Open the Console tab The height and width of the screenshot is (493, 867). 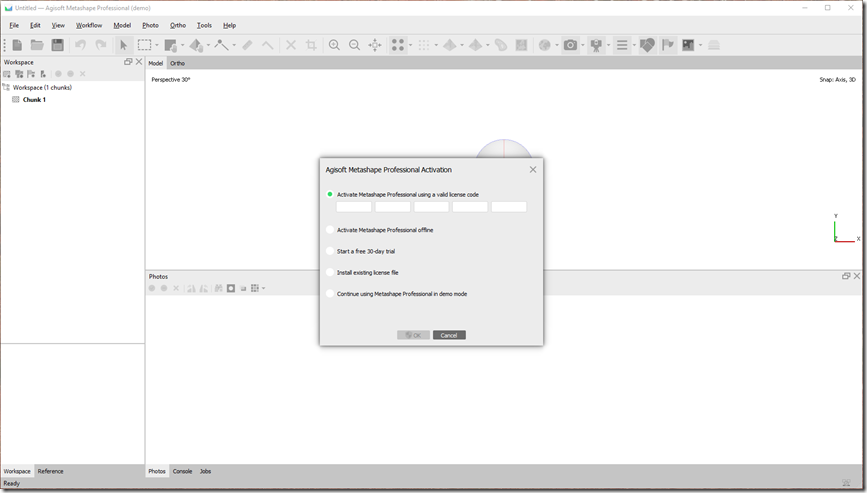click(x=182, y=471)
